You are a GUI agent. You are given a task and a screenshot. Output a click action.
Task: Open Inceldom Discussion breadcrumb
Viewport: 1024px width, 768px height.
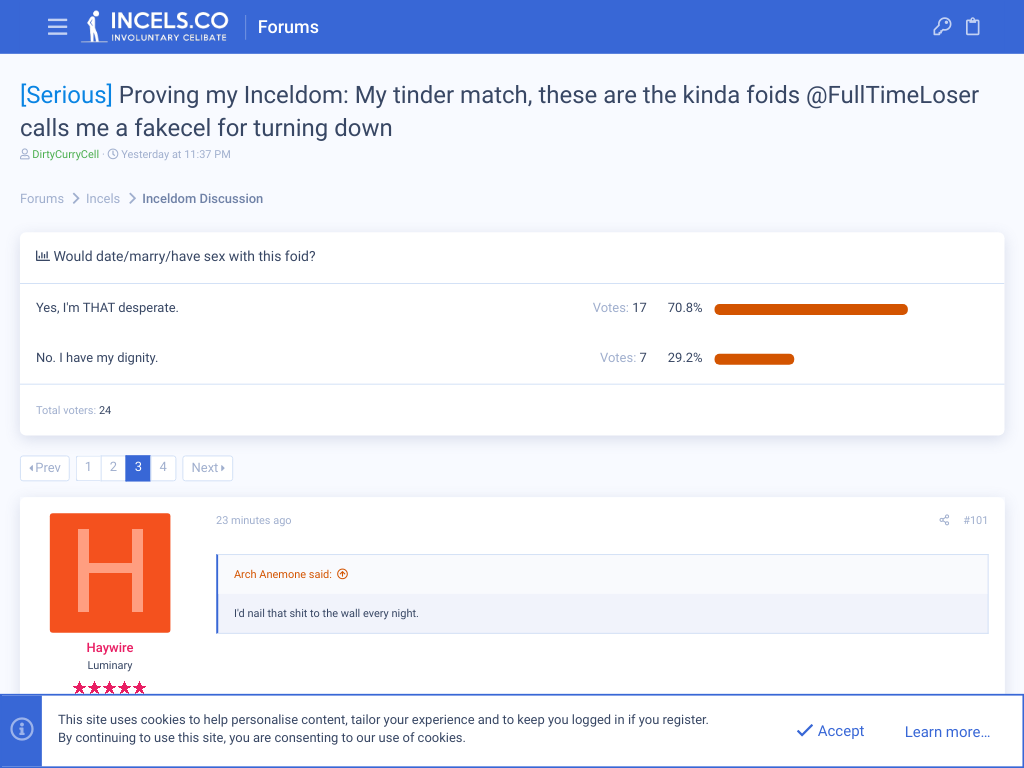tap(202, 199)
